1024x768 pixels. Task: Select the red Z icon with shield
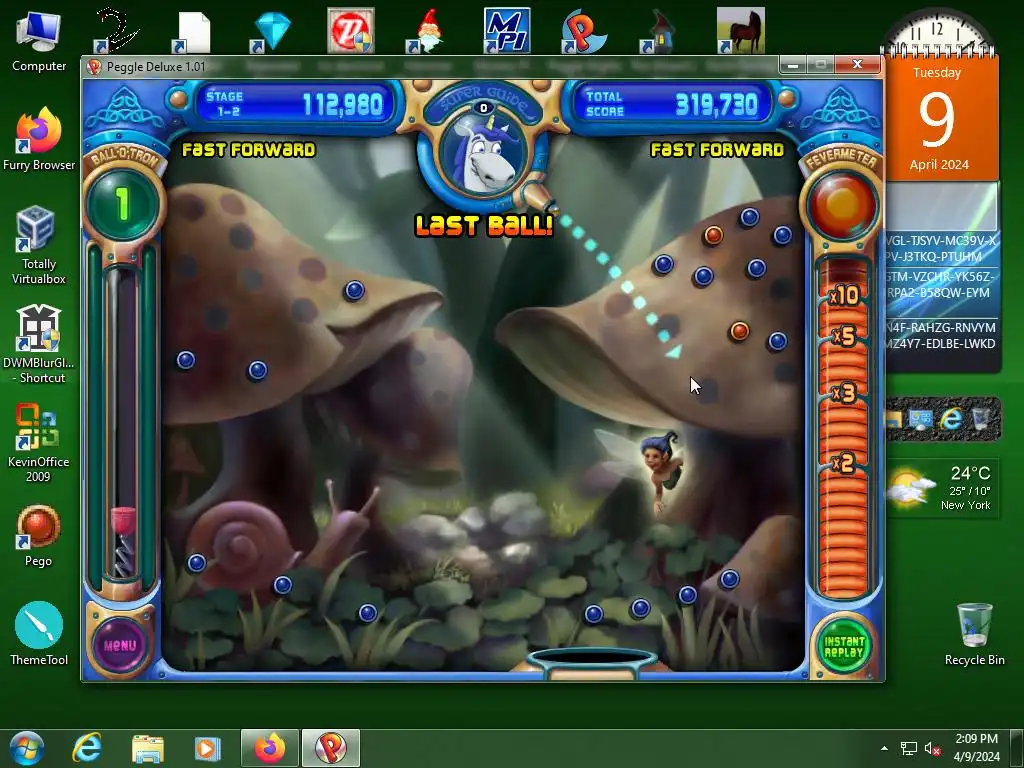click(350, 31)
